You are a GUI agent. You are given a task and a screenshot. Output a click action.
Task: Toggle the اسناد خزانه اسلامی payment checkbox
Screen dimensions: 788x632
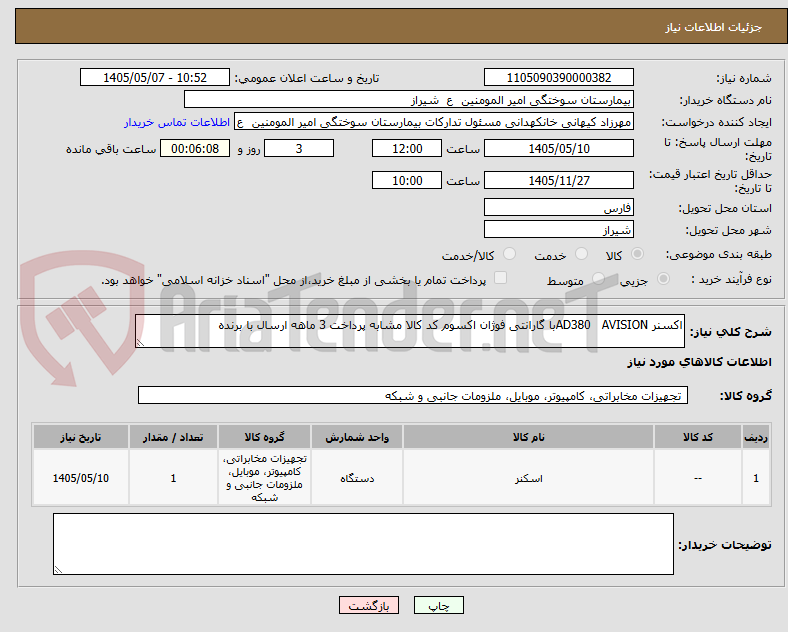pyautogui.click(x=501, y=278)
